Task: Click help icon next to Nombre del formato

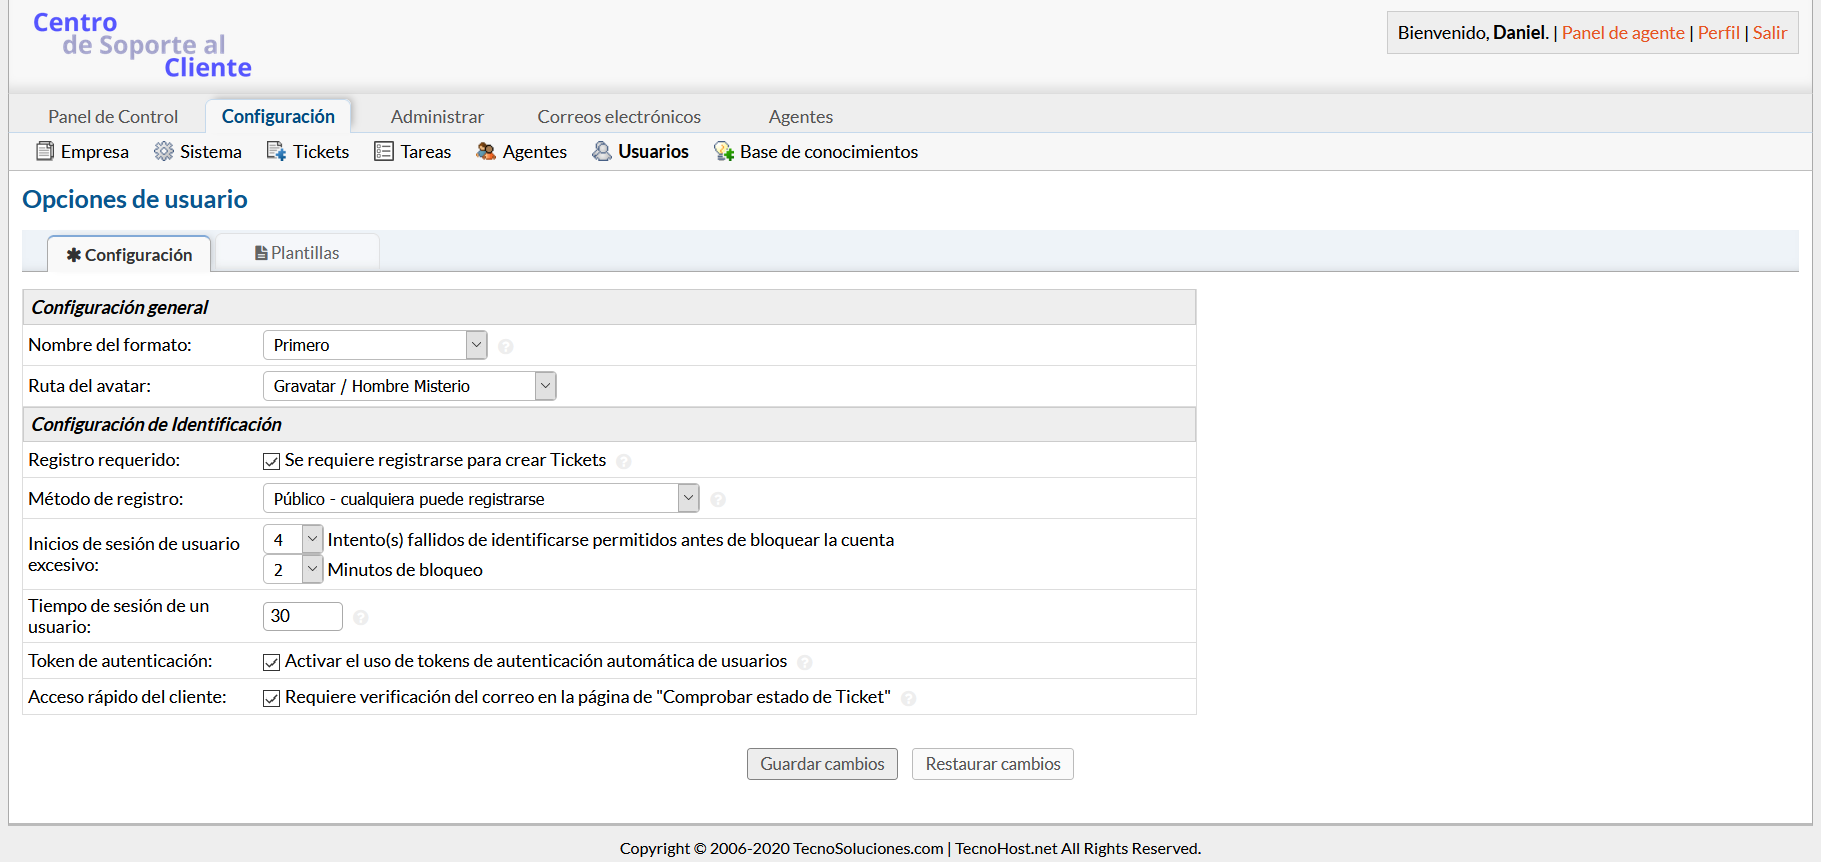Action: pyautogui.click(x=506, y=346)
